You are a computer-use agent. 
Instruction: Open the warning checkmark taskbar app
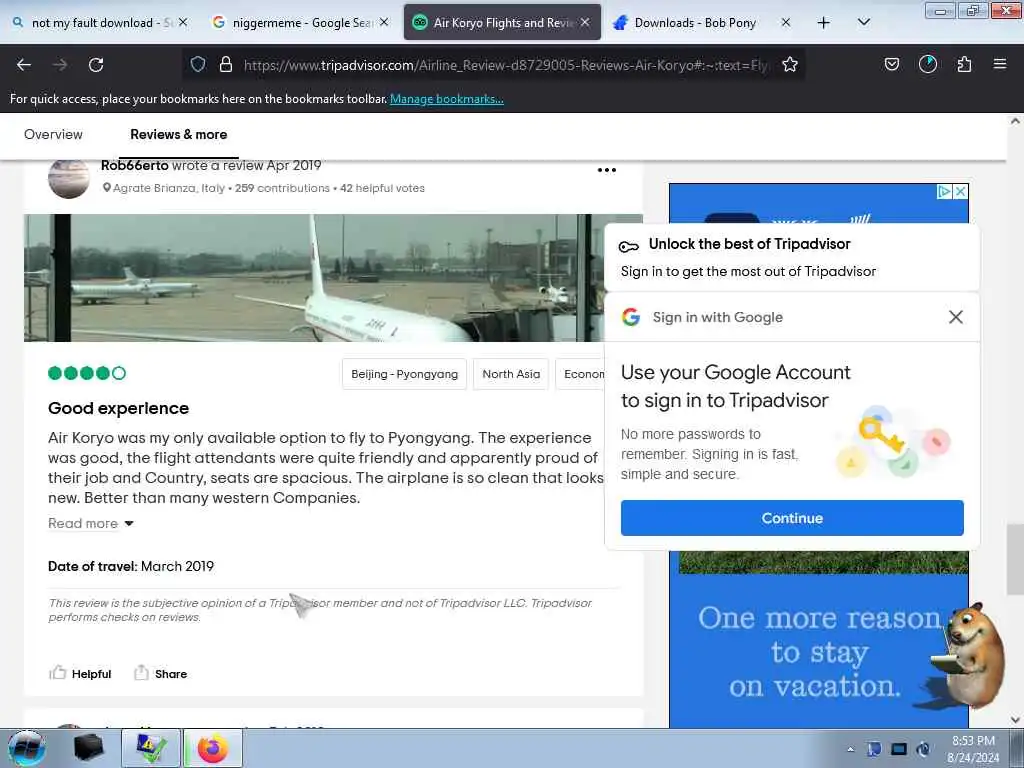click(151, 748)
